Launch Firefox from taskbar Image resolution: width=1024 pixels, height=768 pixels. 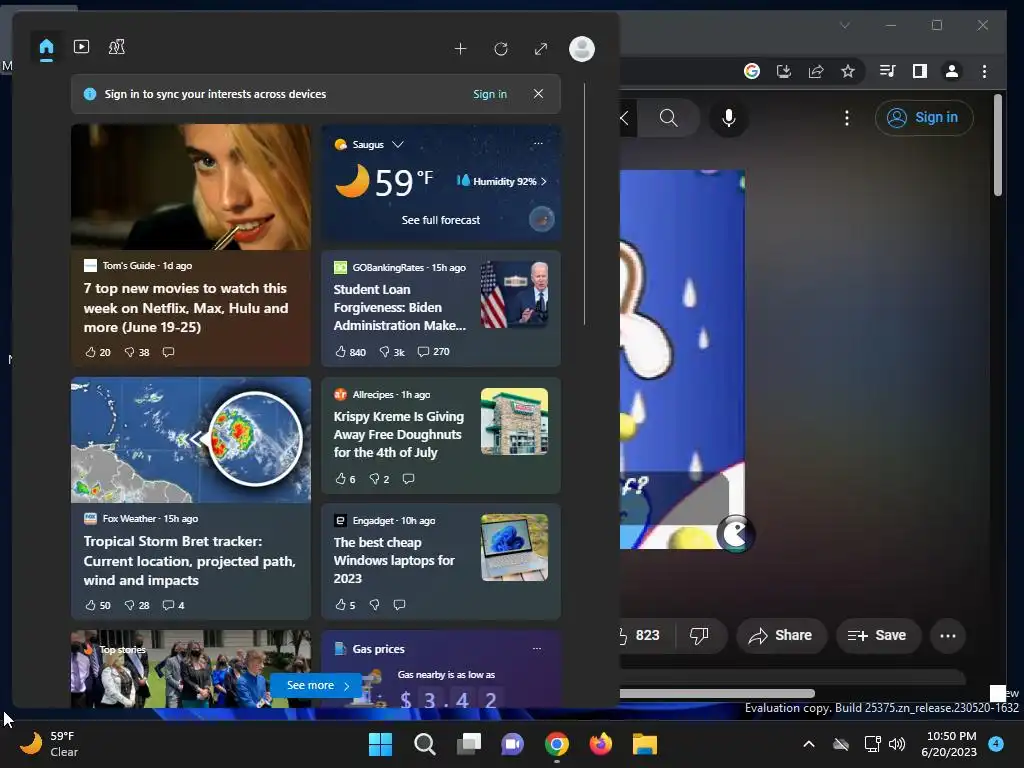click(x=601, y=744)
